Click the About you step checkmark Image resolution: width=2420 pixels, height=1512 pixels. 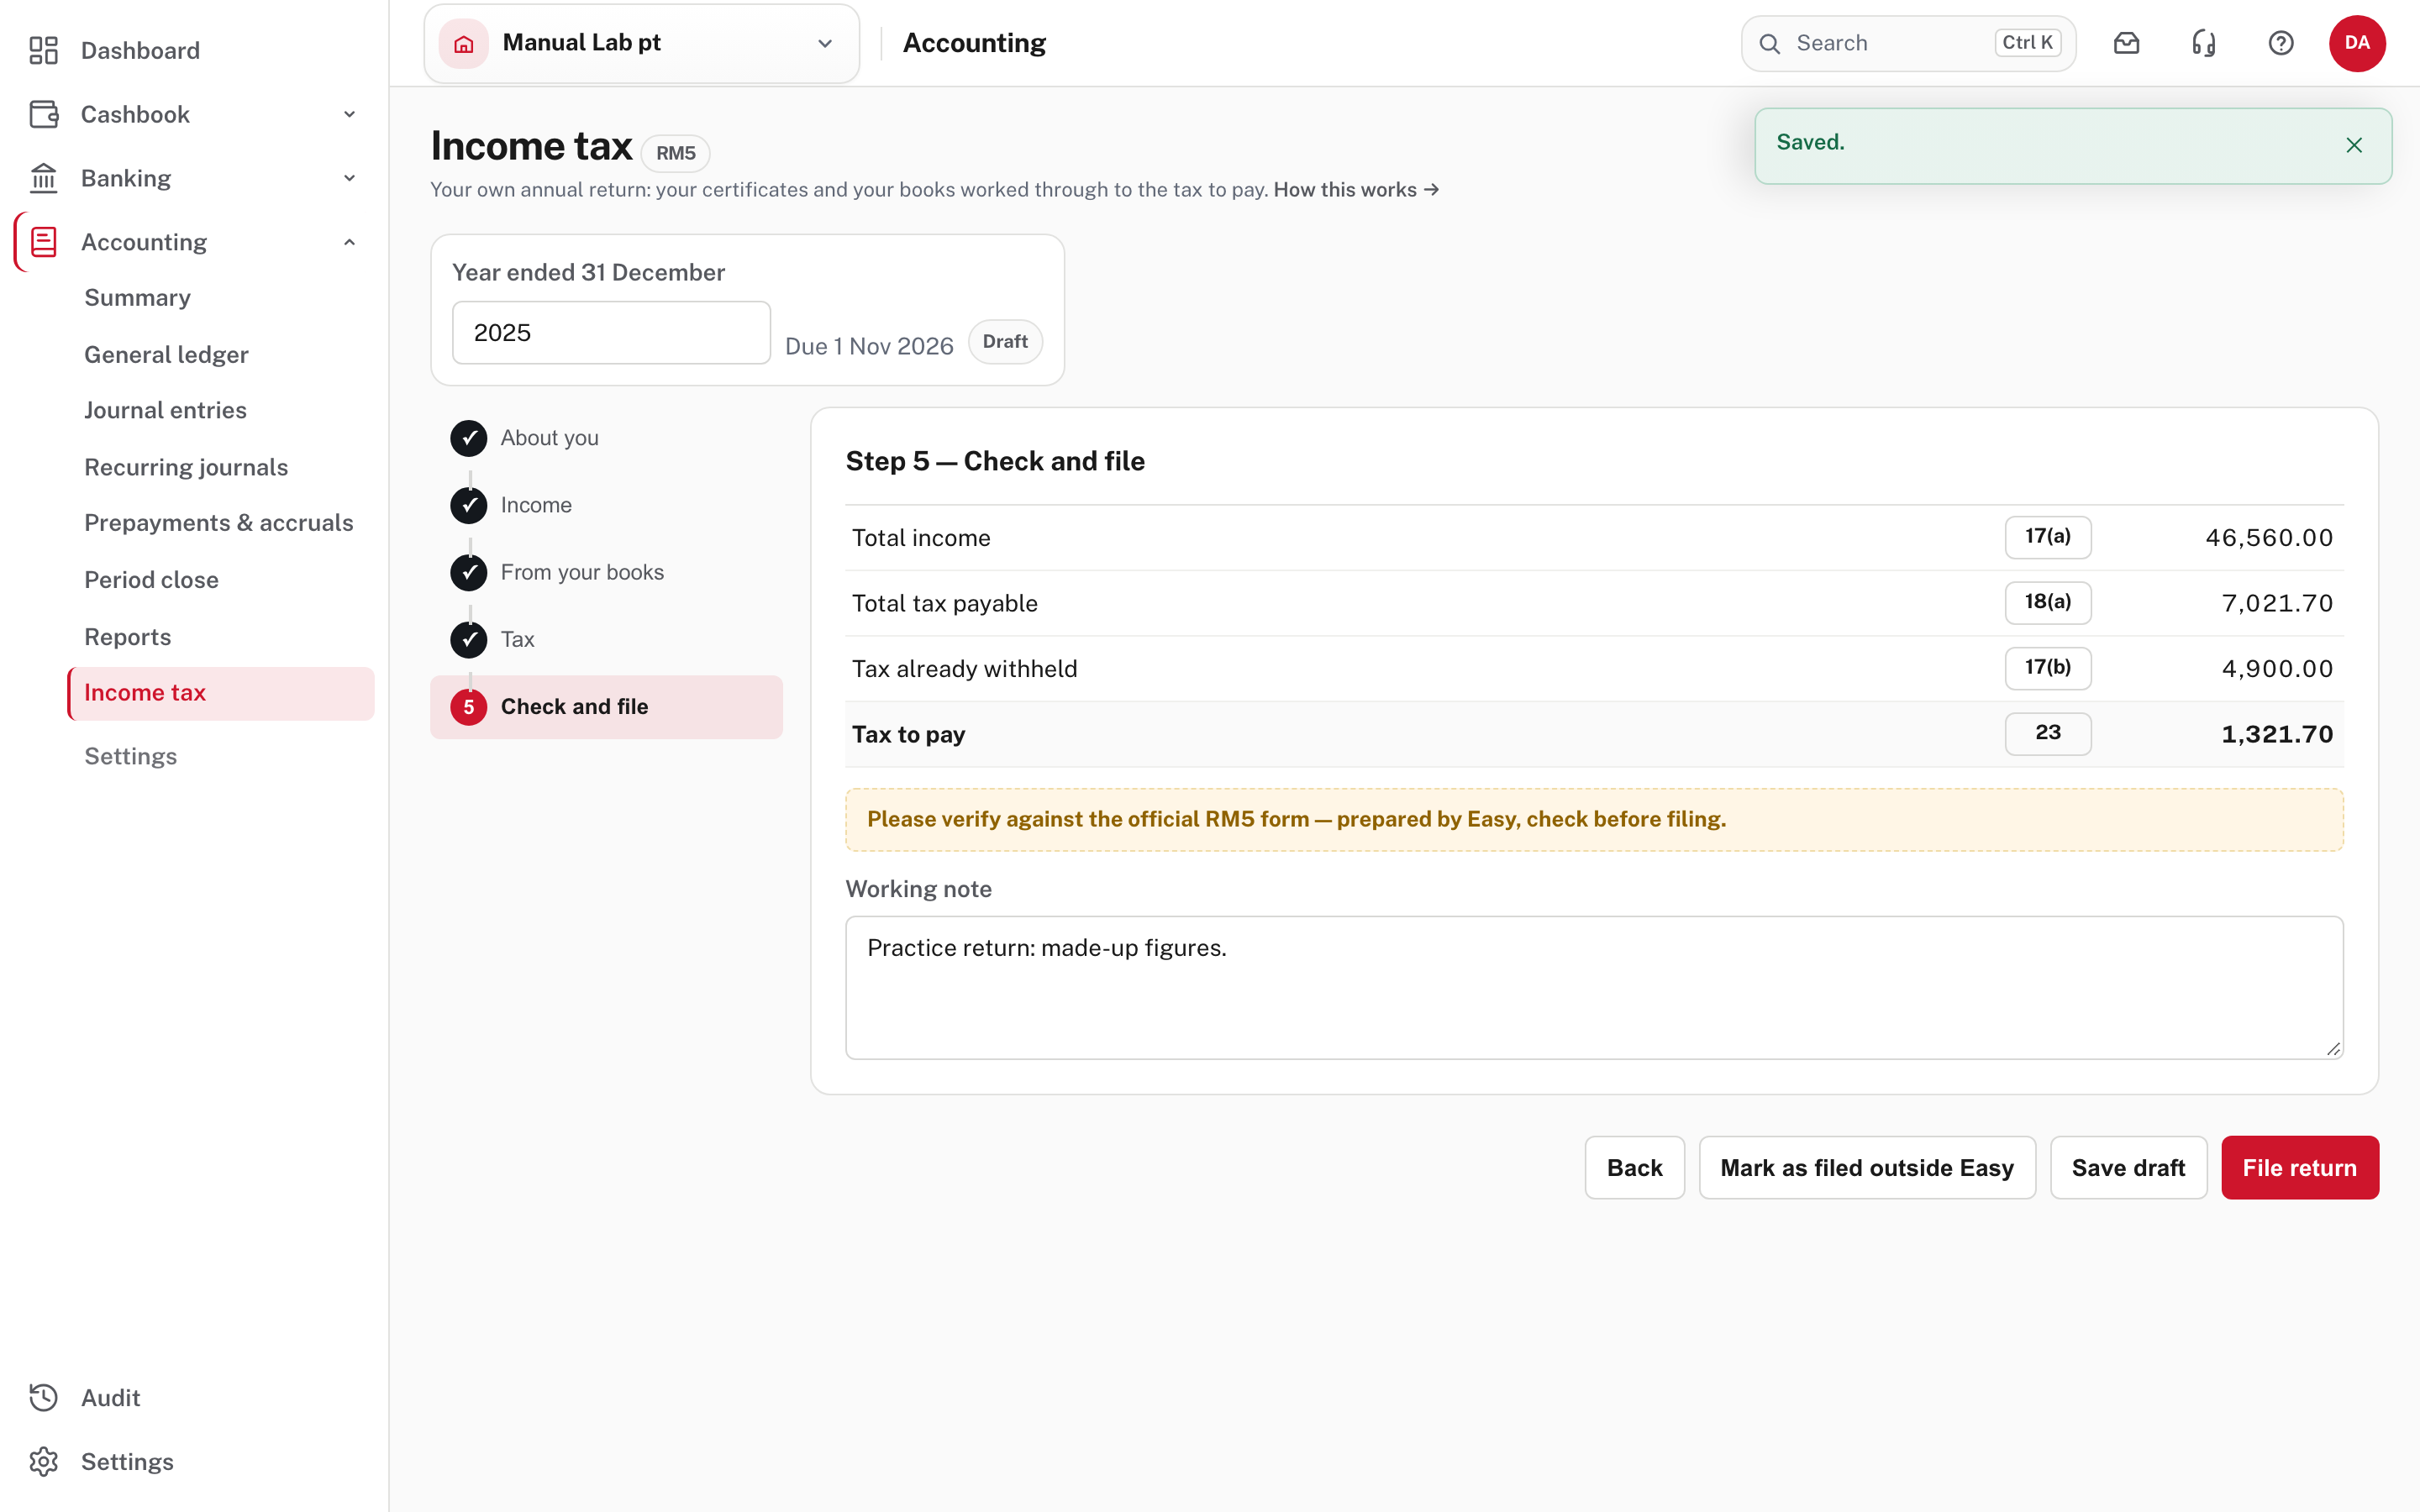point(468,438)
